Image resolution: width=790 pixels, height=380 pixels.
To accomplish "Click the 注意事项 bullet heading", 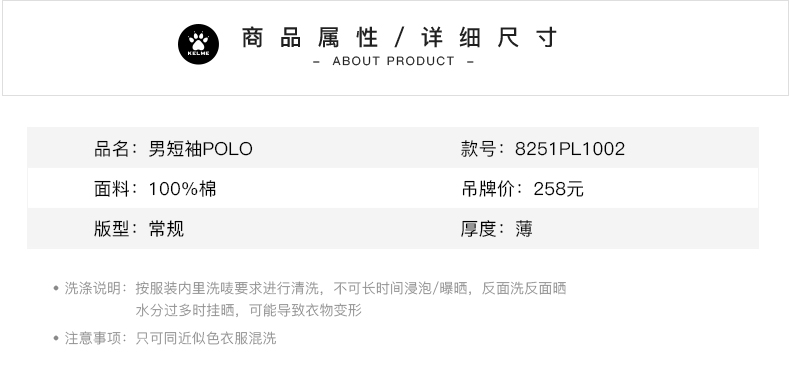I will pyautogui.click(x=92, y=338).
